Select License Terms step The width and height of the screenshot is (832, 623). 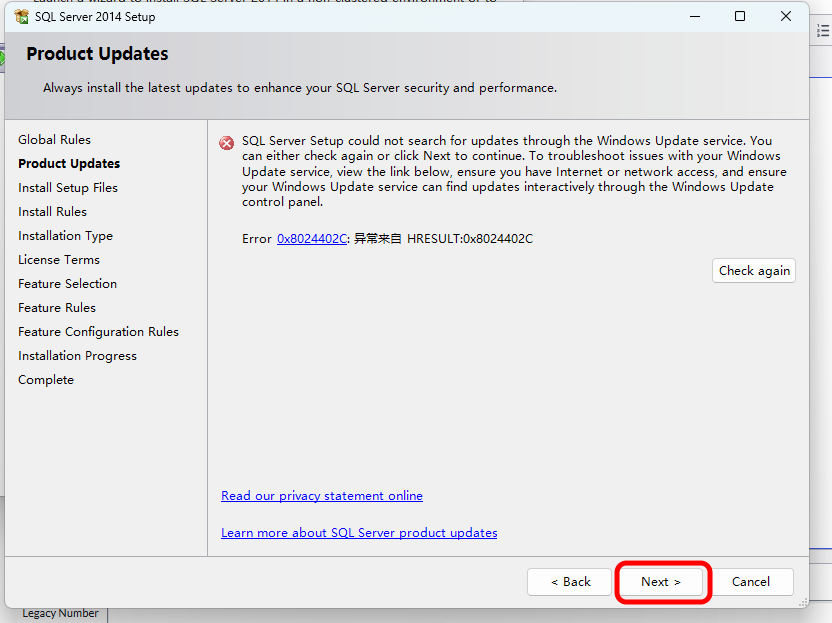point(59,259)
